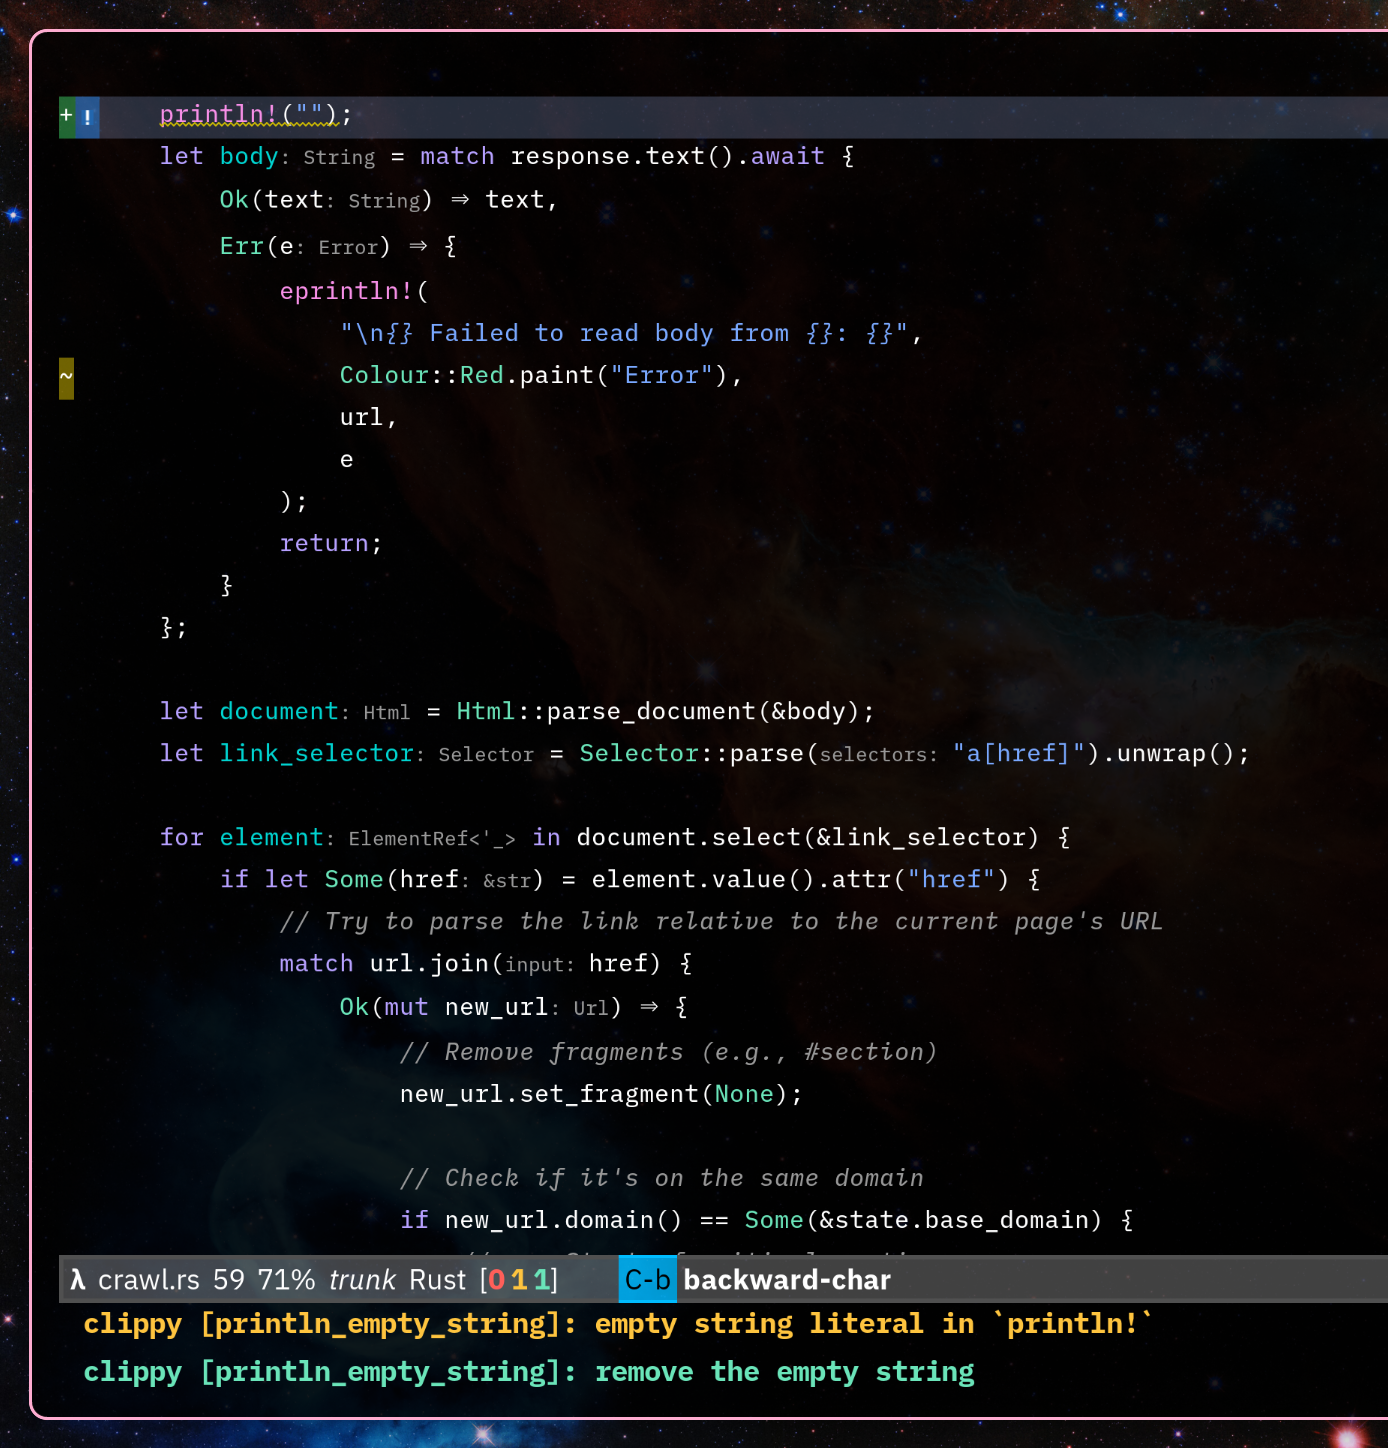Click the blue exclamation flycheck marker in gutter
This screenshot has height=1448, width=1388.
click(88, 117)
